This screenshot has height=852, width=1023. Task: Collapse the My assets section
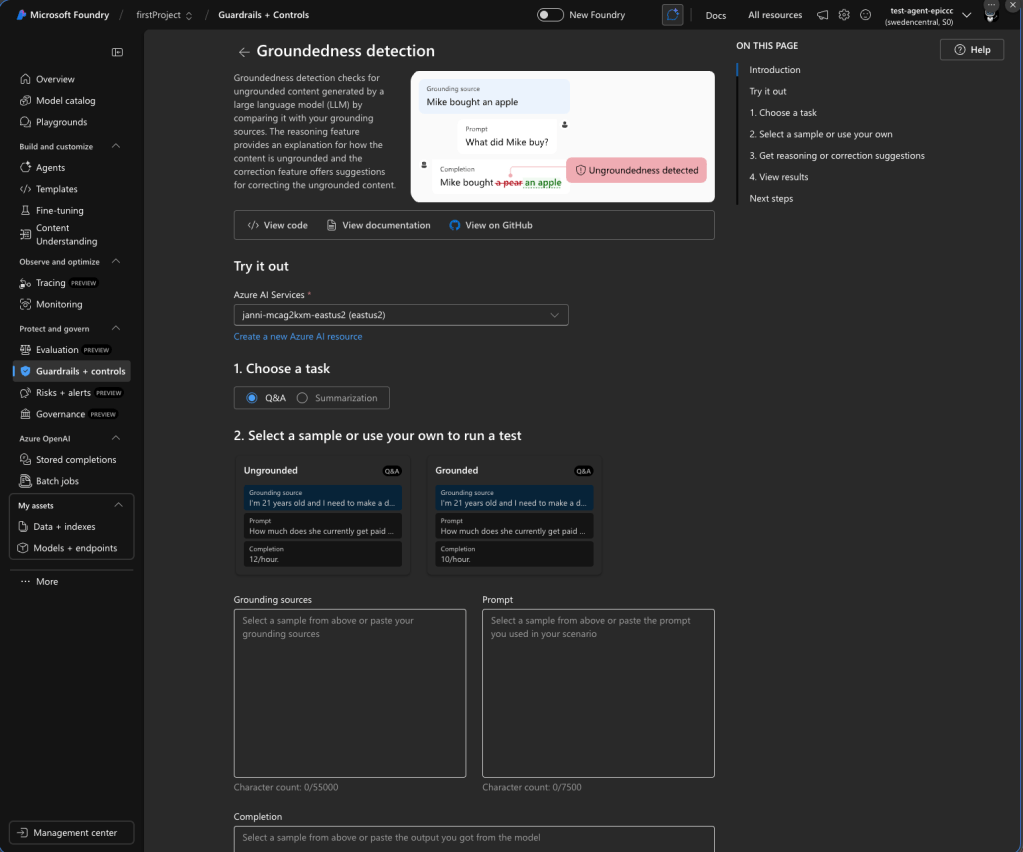pyautogui.click(x=119, y=505)
